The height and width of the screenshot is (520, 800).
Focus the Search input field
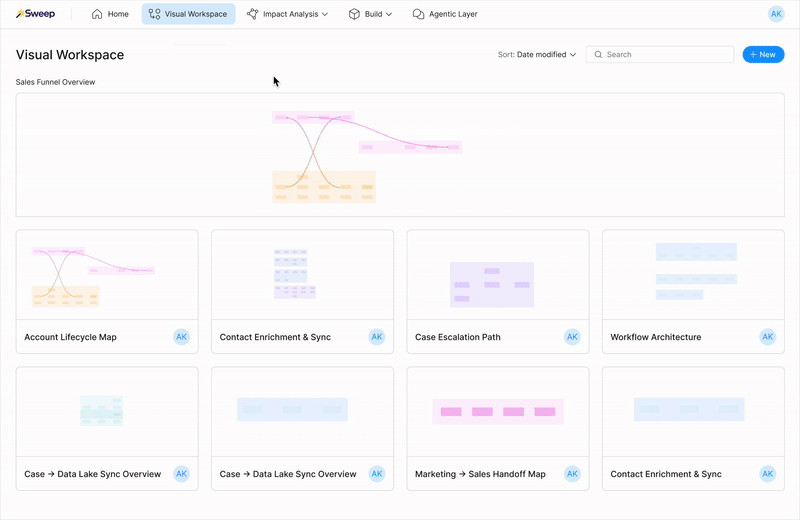click(665, 55)
